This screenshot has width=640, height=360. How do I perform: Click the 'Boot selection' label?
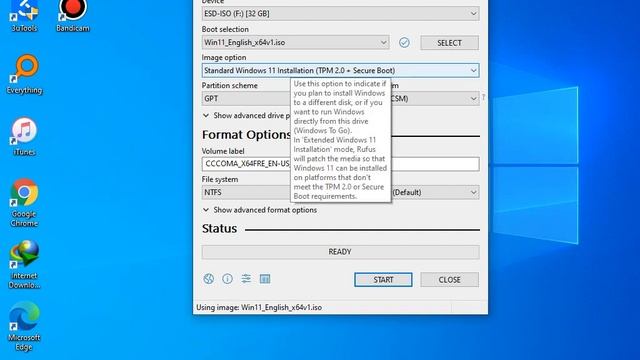(x=225, y=29)
